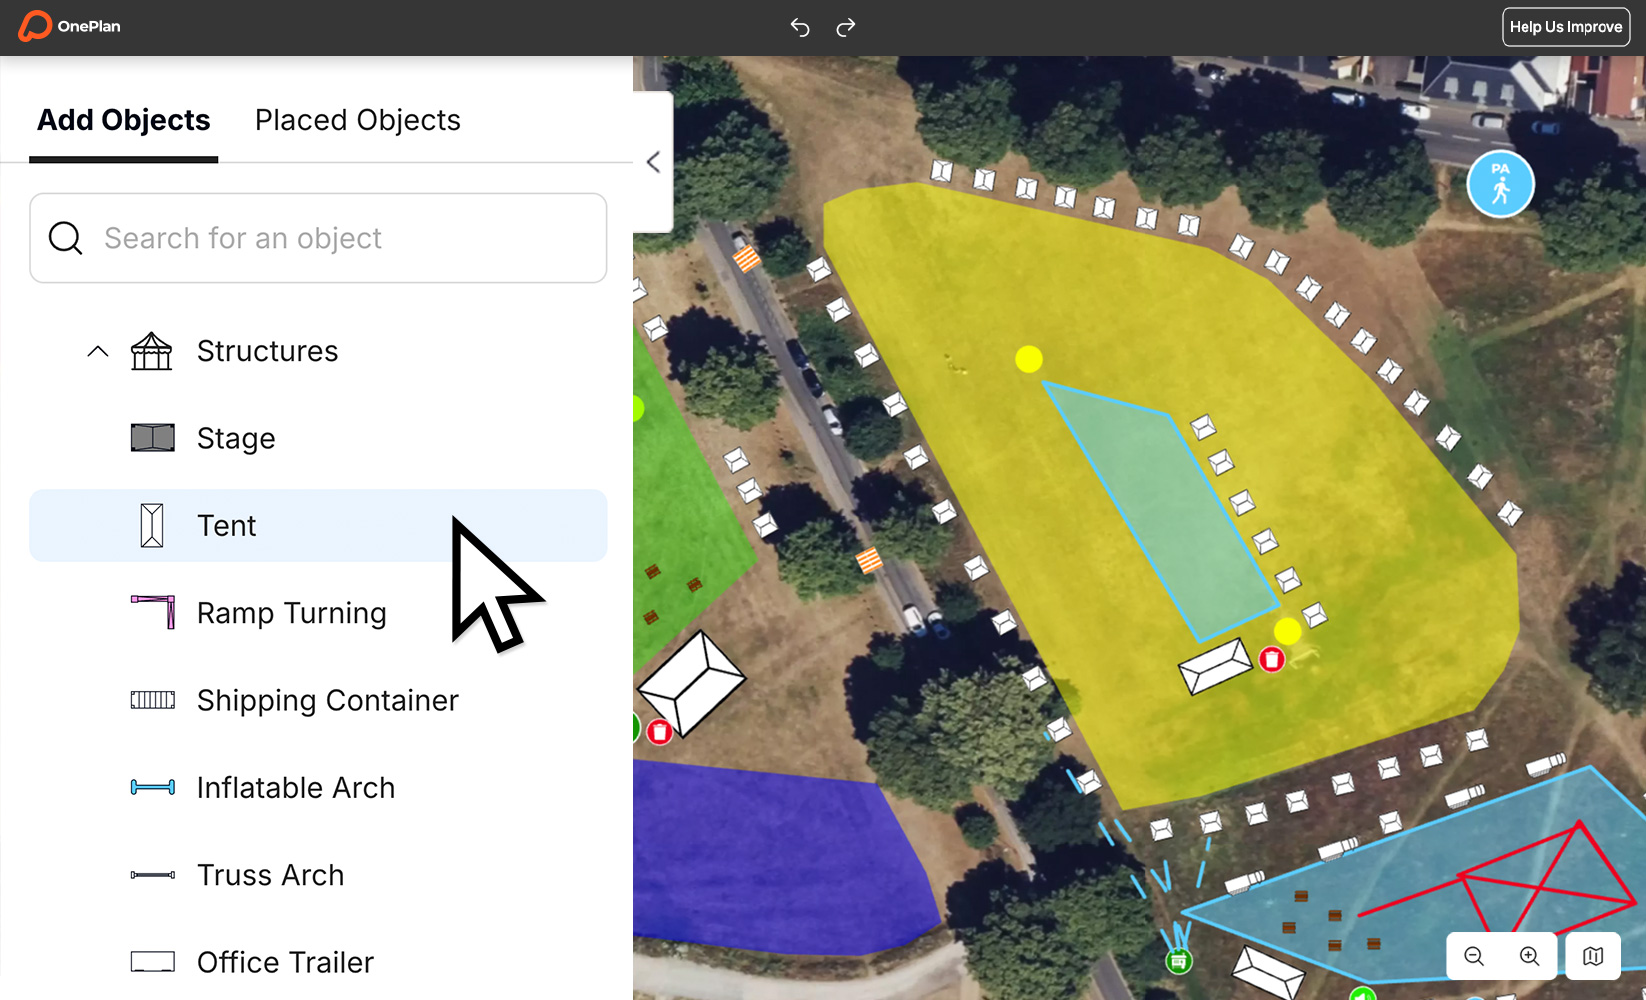Viewport: 1646px width, 1000px height.
Task: Open the Add Objects tab
Action: 123,119
